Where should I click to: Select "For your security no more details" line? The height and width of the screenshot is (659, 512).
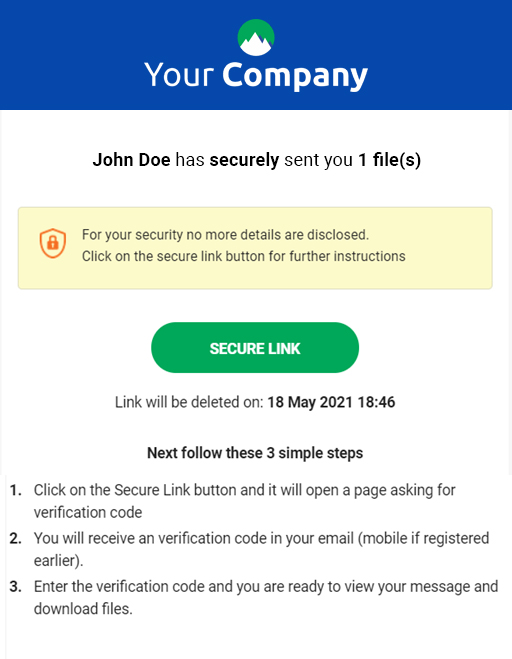pos(225,235)
